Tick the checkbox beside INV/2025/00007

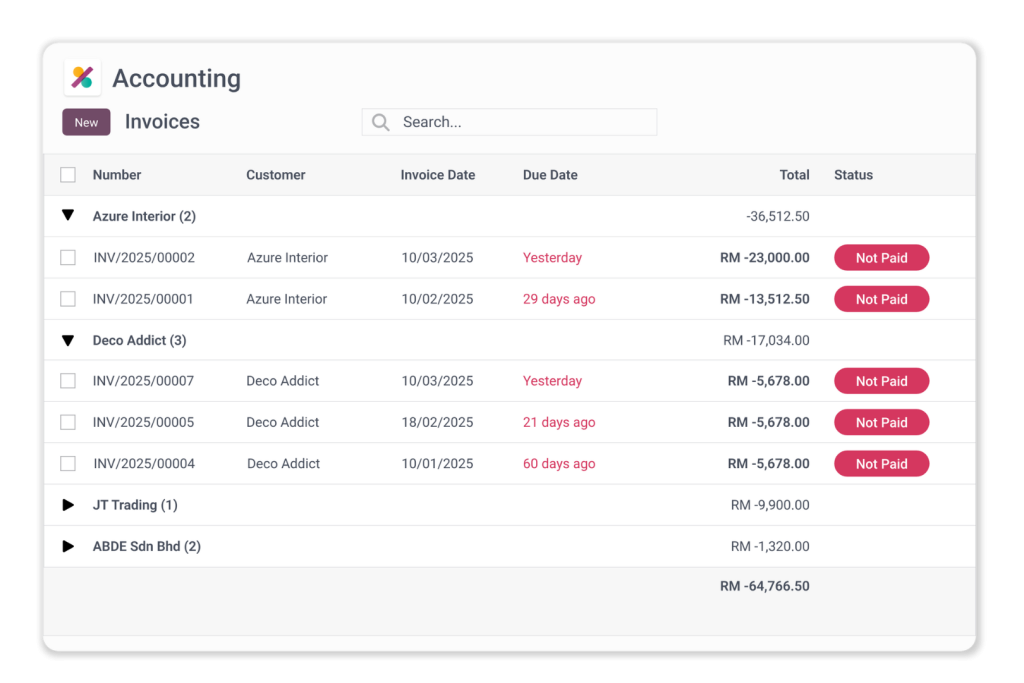68,381
